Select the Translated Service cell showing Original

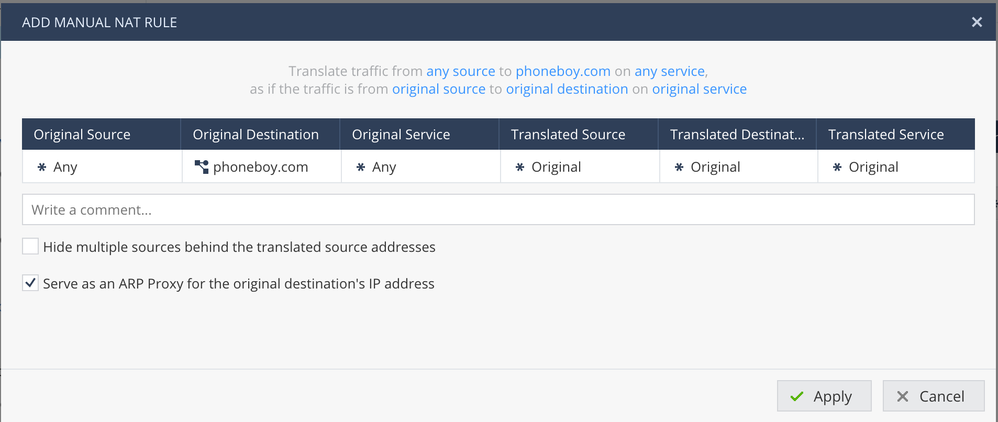pyautogui.click(x=896, y=167)
